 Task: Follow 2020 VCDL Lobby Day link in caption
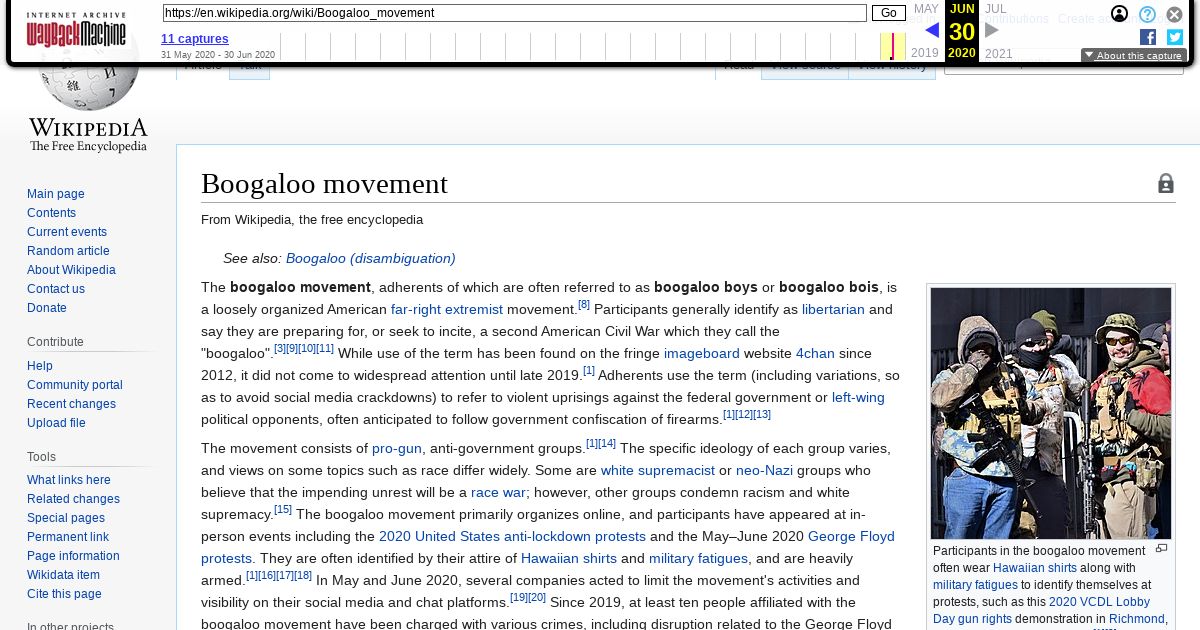tap(1099, 602)
